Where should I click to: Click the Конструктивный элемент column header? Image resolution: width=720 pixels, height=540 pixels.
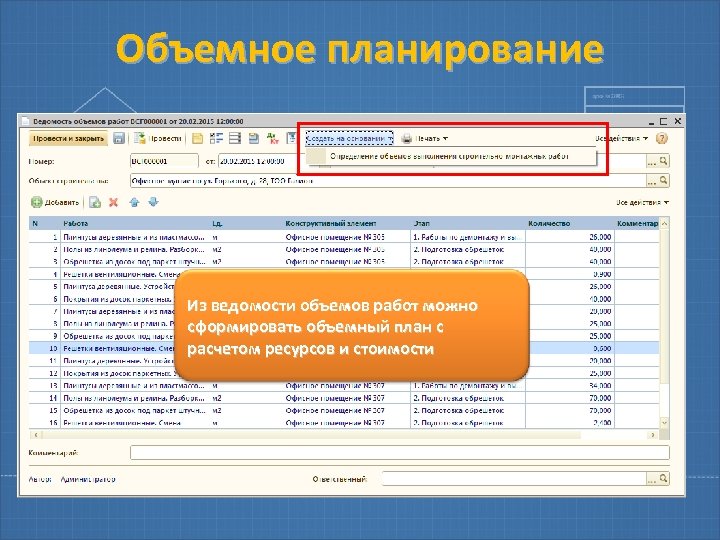[347, 224]
